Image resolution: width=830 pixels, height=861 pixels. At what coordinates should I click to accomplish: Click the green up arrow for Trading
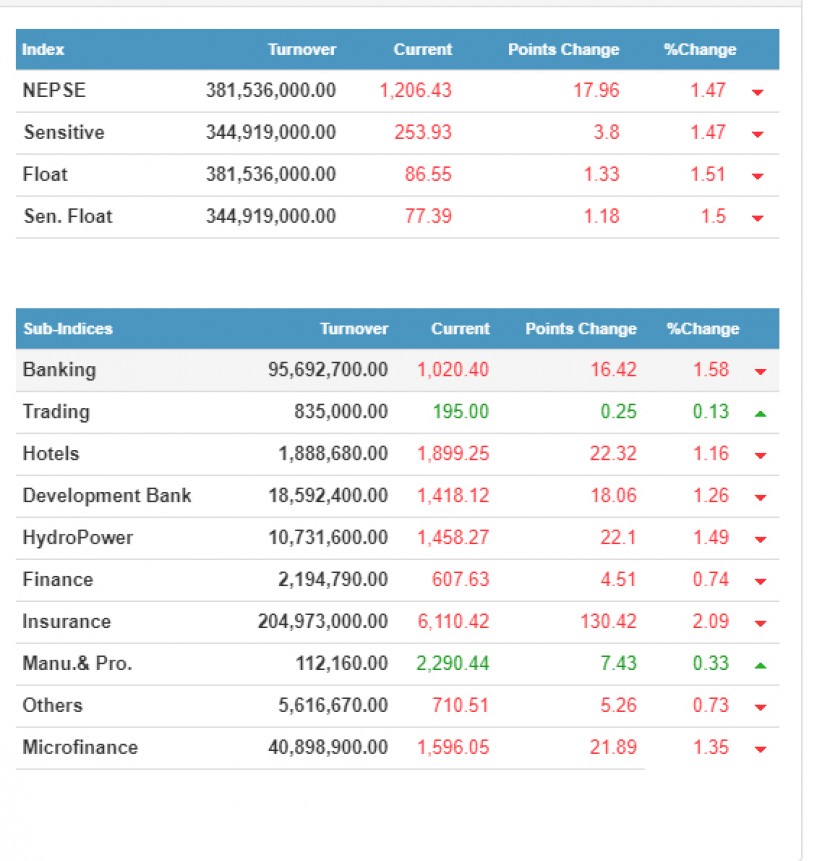click(759, 413)
